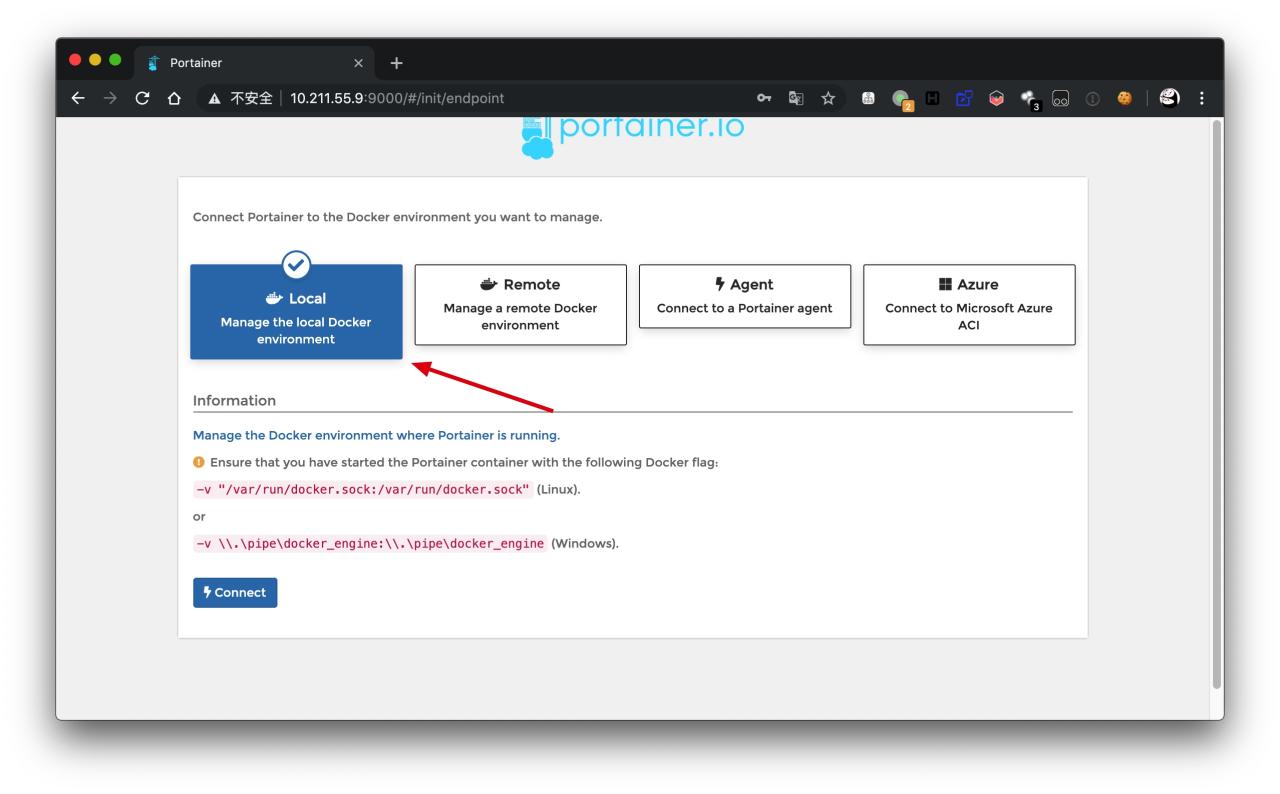
Task: Click the translate page icon
Action: click(x=796, y=98)
